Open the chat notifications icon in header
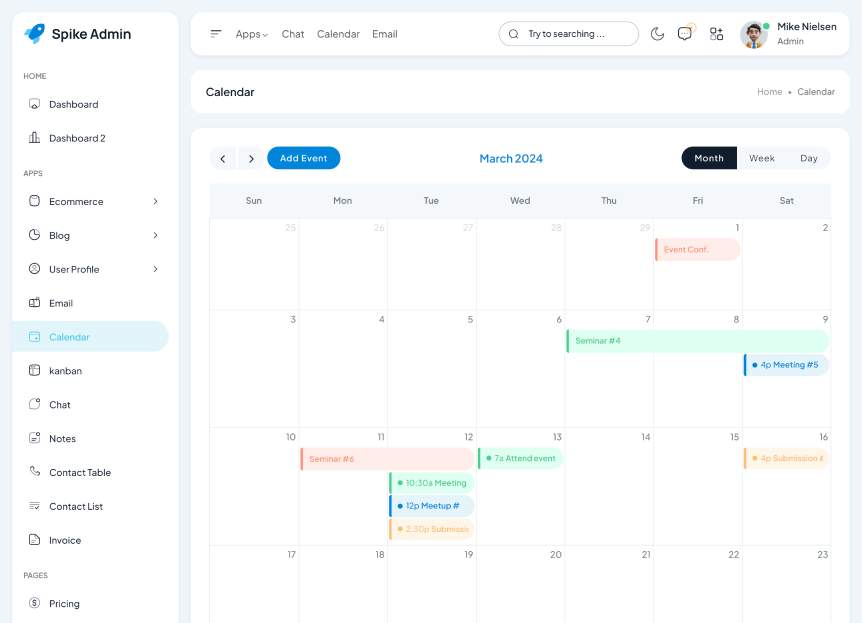The width and height of the screenshot is (862, 623). (685, 34)
